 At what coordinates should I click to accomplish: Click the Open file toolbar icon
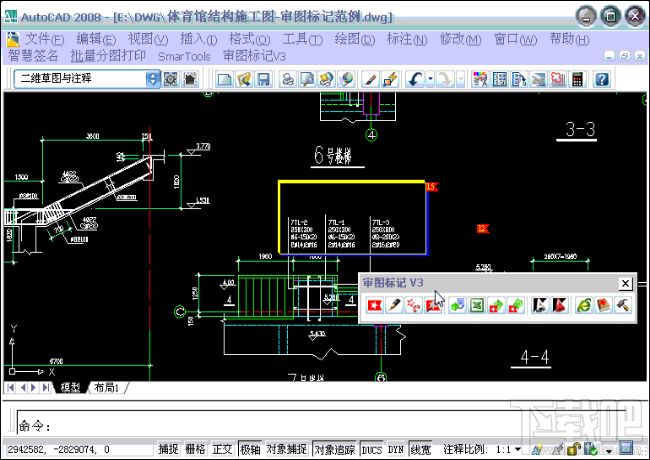pos(244,79)
